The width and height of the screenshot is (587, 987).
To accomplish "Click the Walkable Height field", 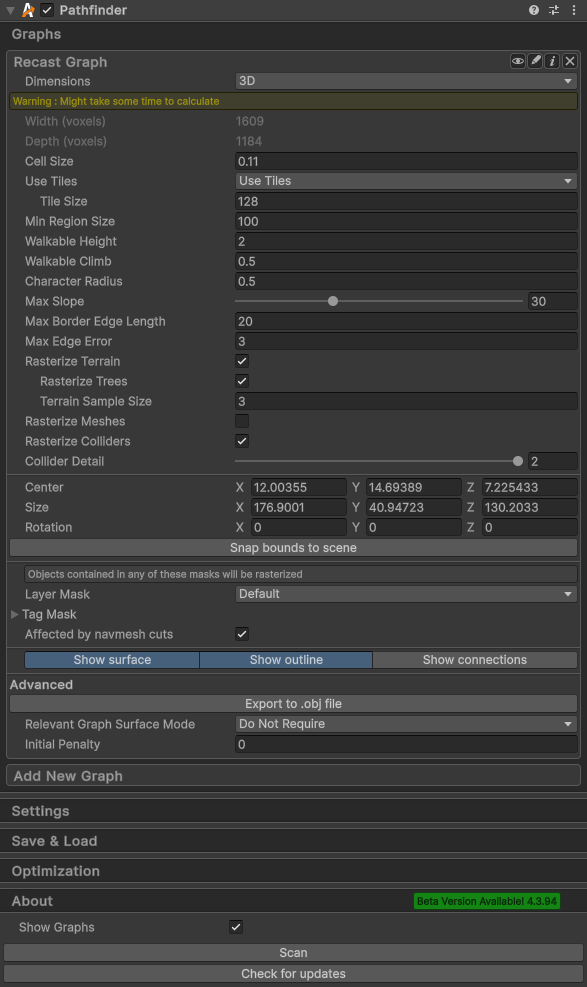I will coord(406,241).
